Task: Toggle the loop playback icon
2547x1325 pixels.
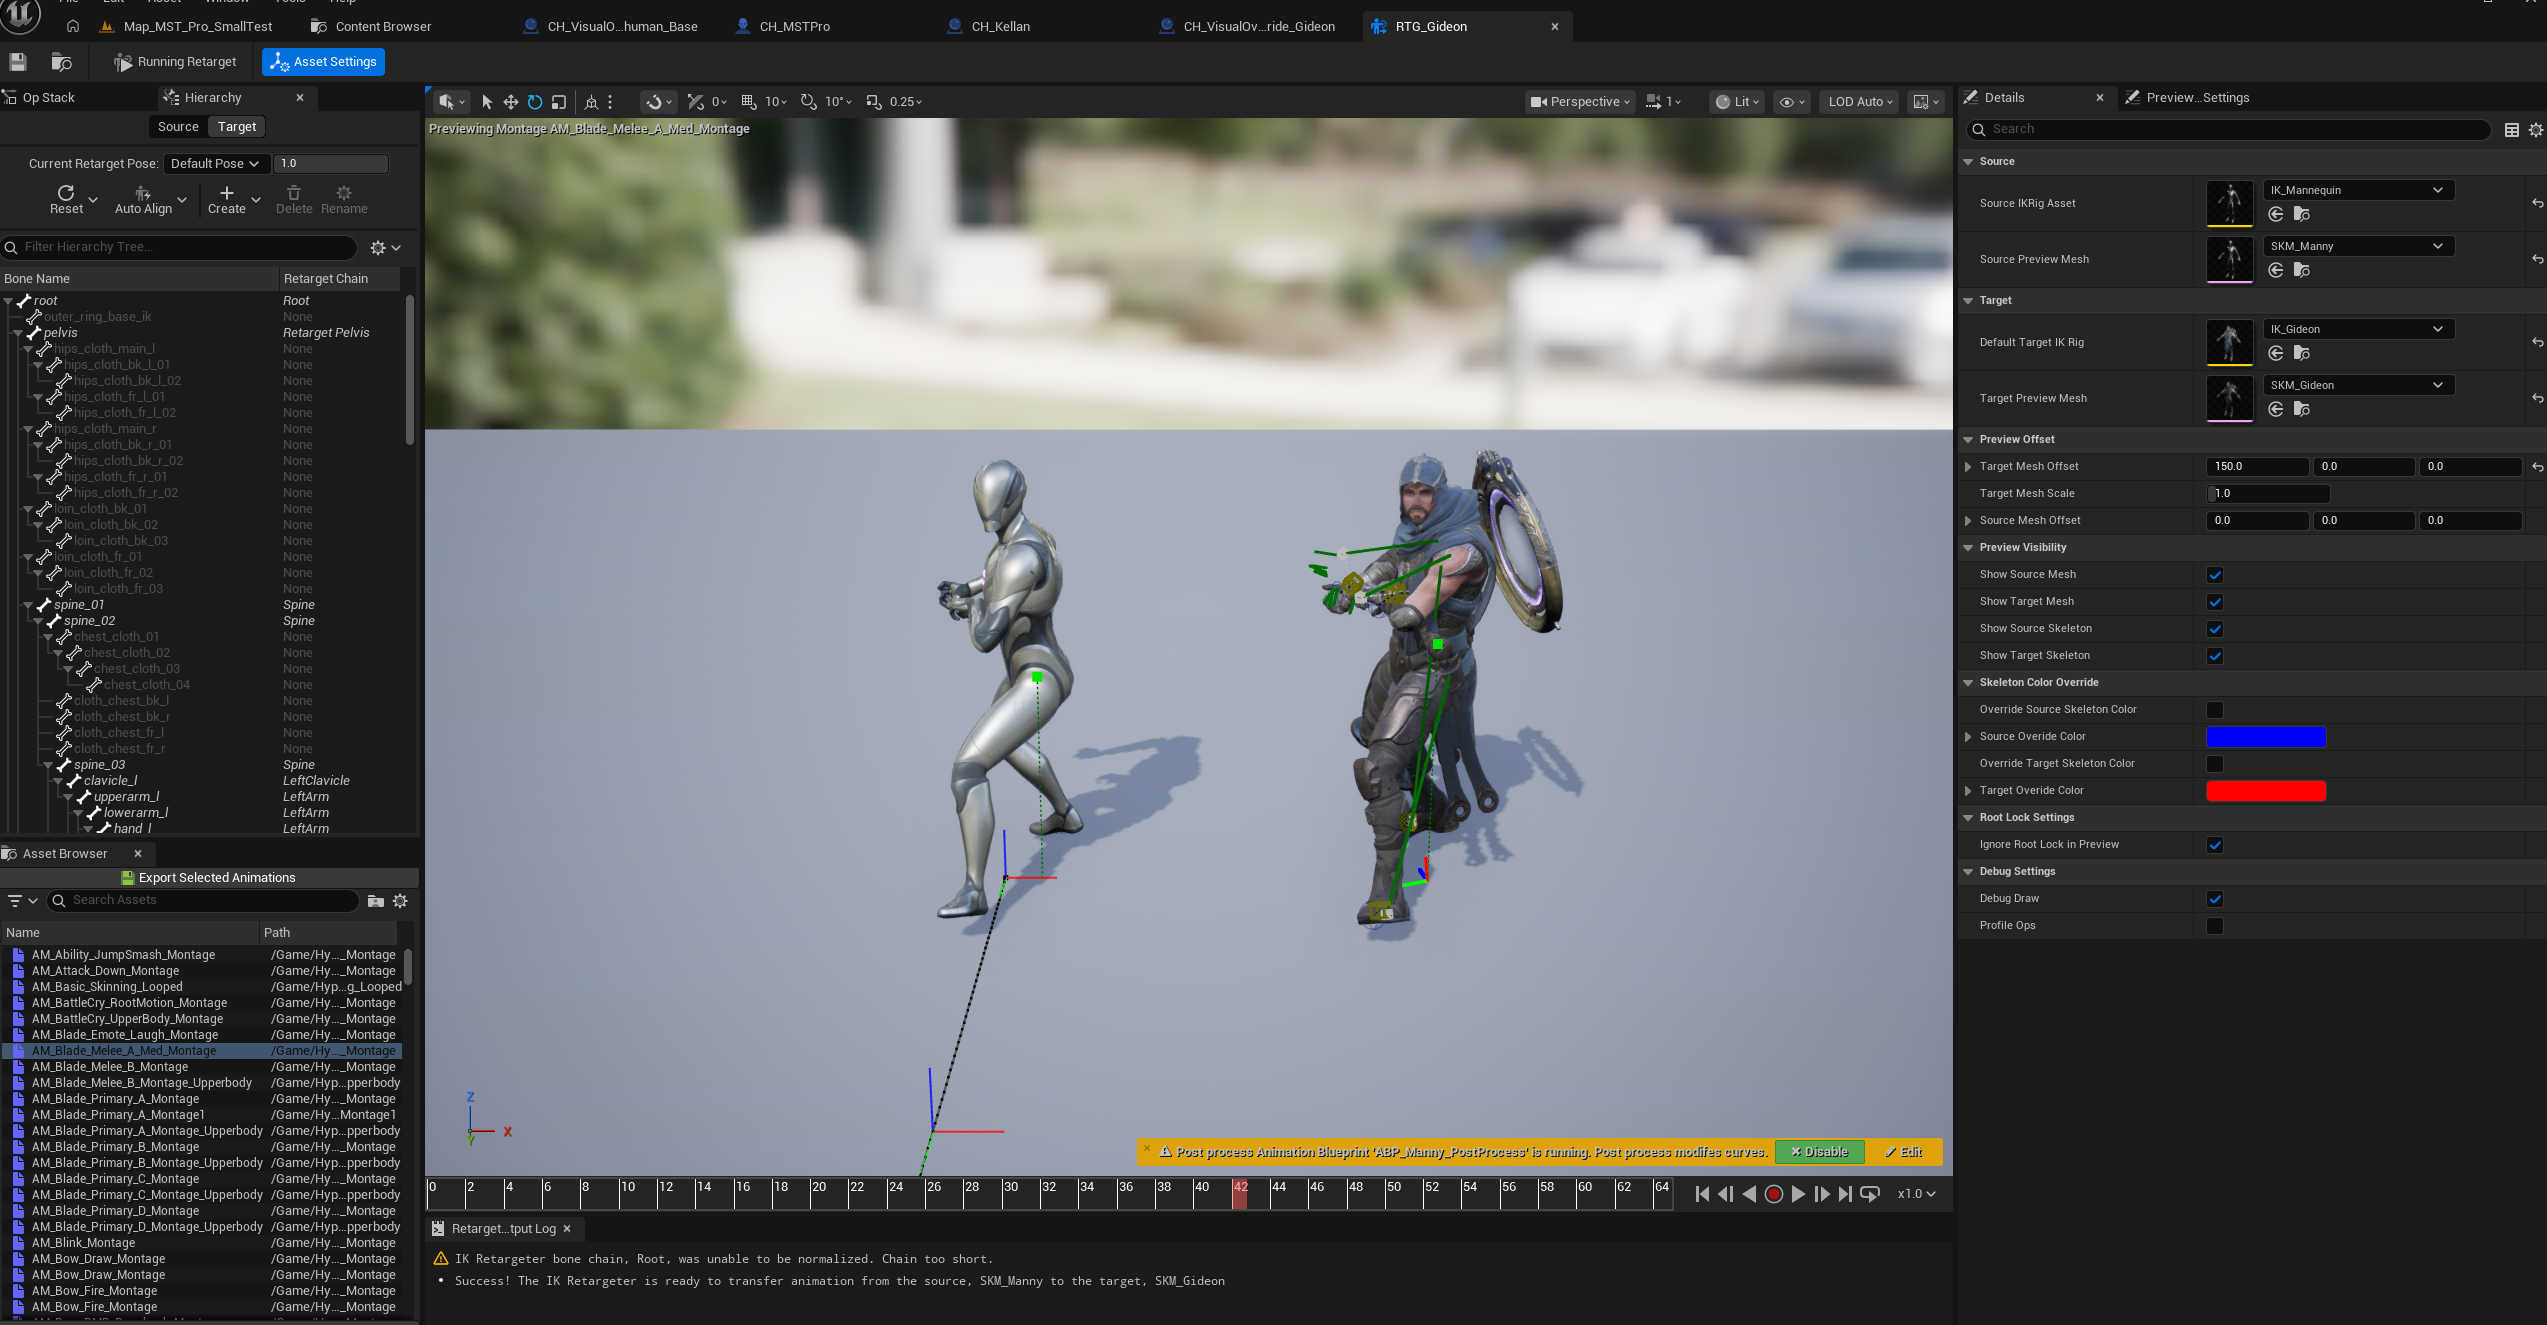Action: (x=1870, y=1194)
